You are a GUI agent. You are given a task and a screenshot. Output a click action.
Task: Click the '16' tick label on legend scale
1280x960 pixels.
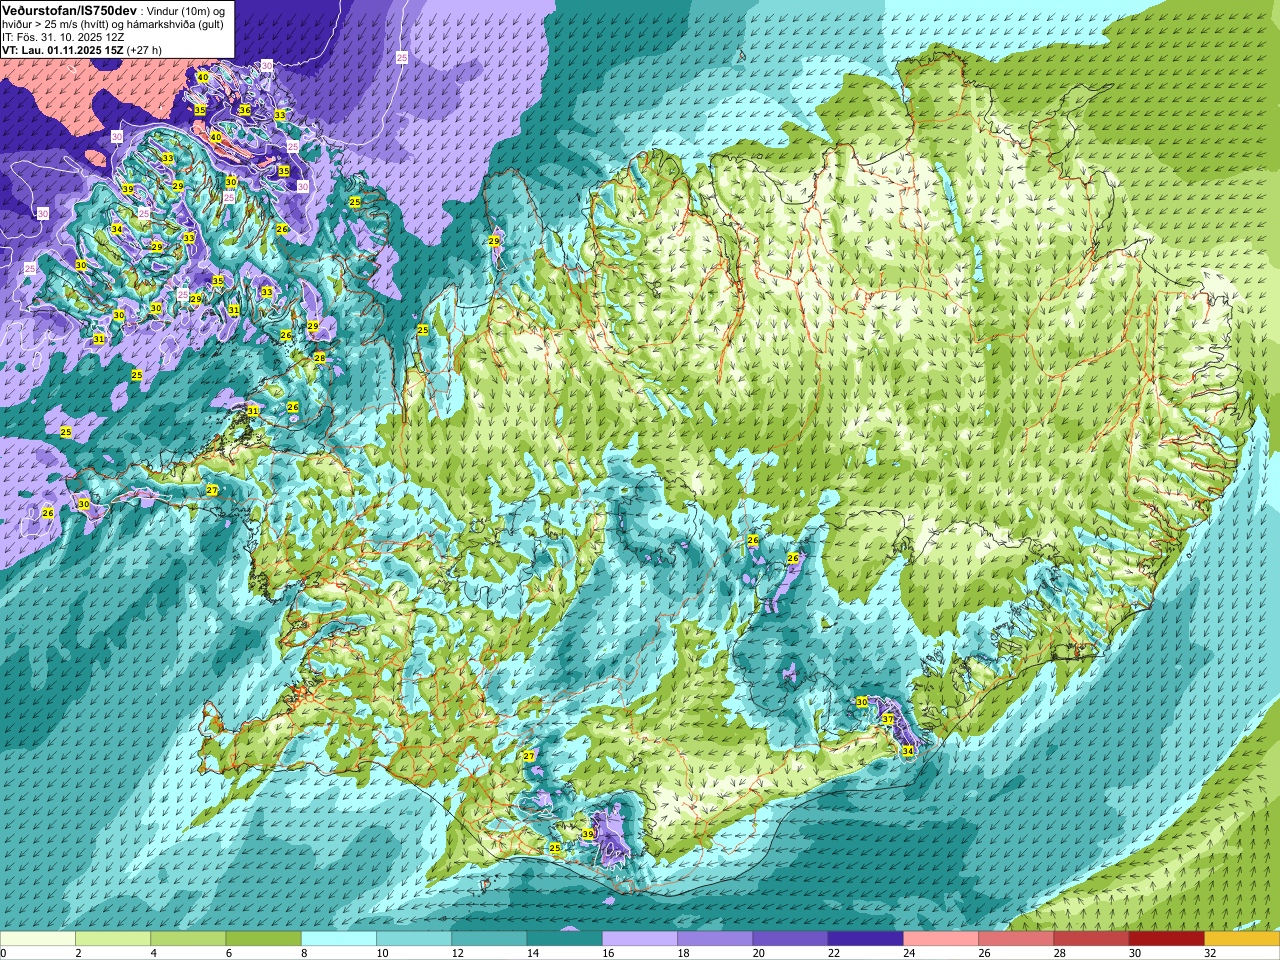(x=607, y=953)
